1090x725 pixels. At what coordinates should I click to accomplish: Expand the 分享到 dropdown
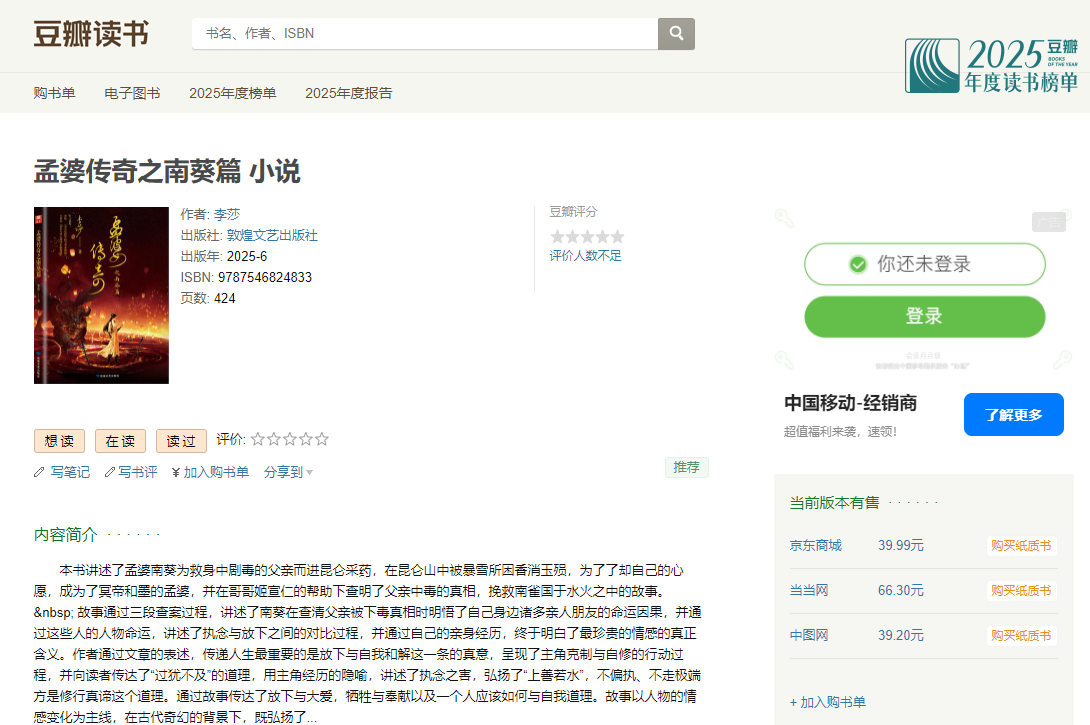coord(288,472)
